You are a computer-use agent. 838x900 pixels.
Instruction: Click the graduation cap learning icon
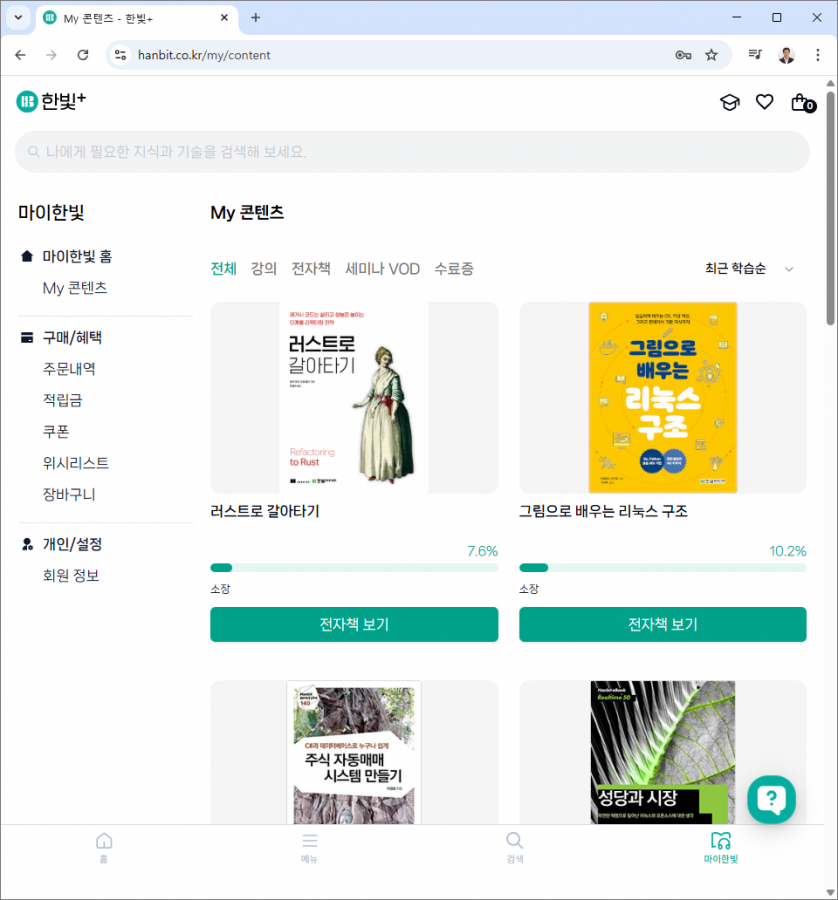pos(730,102)
